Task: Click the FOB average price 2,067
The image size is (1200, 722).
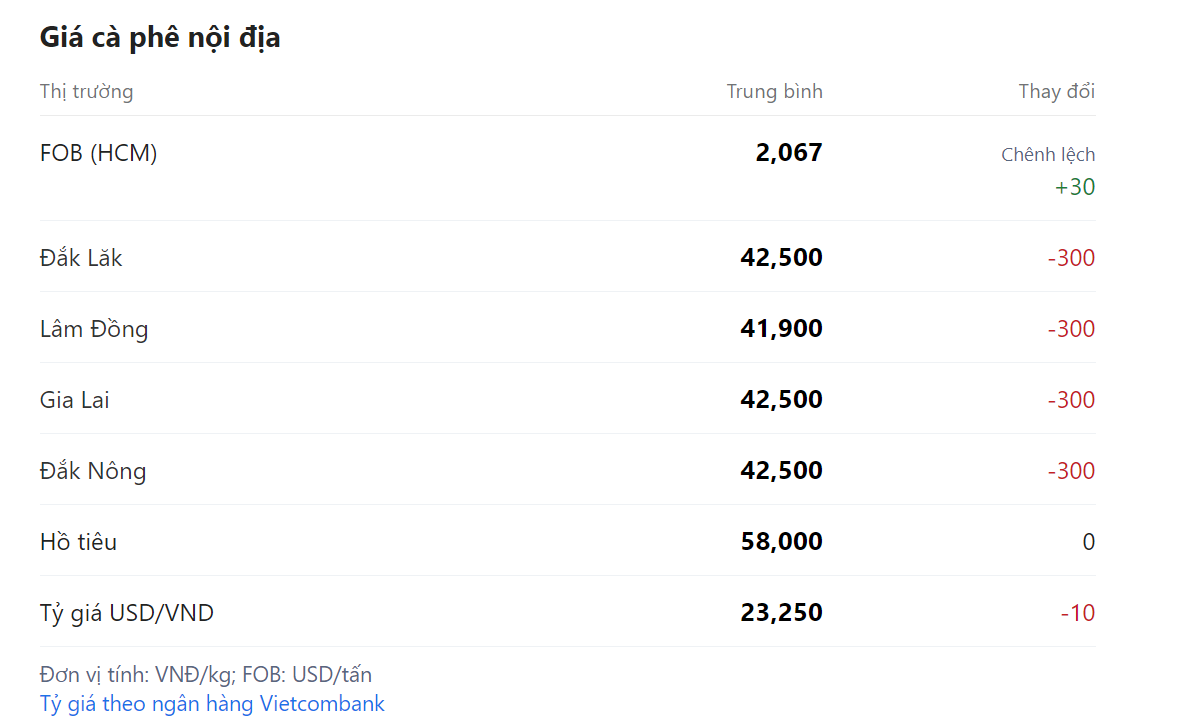Action: pos(789,153)
